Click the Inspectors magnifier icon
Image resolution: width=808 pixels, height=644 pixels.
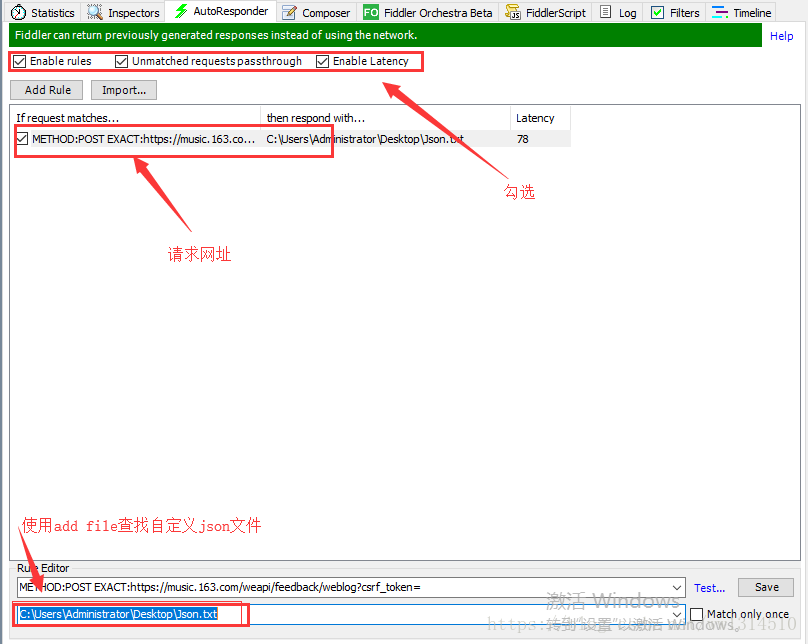95,12
